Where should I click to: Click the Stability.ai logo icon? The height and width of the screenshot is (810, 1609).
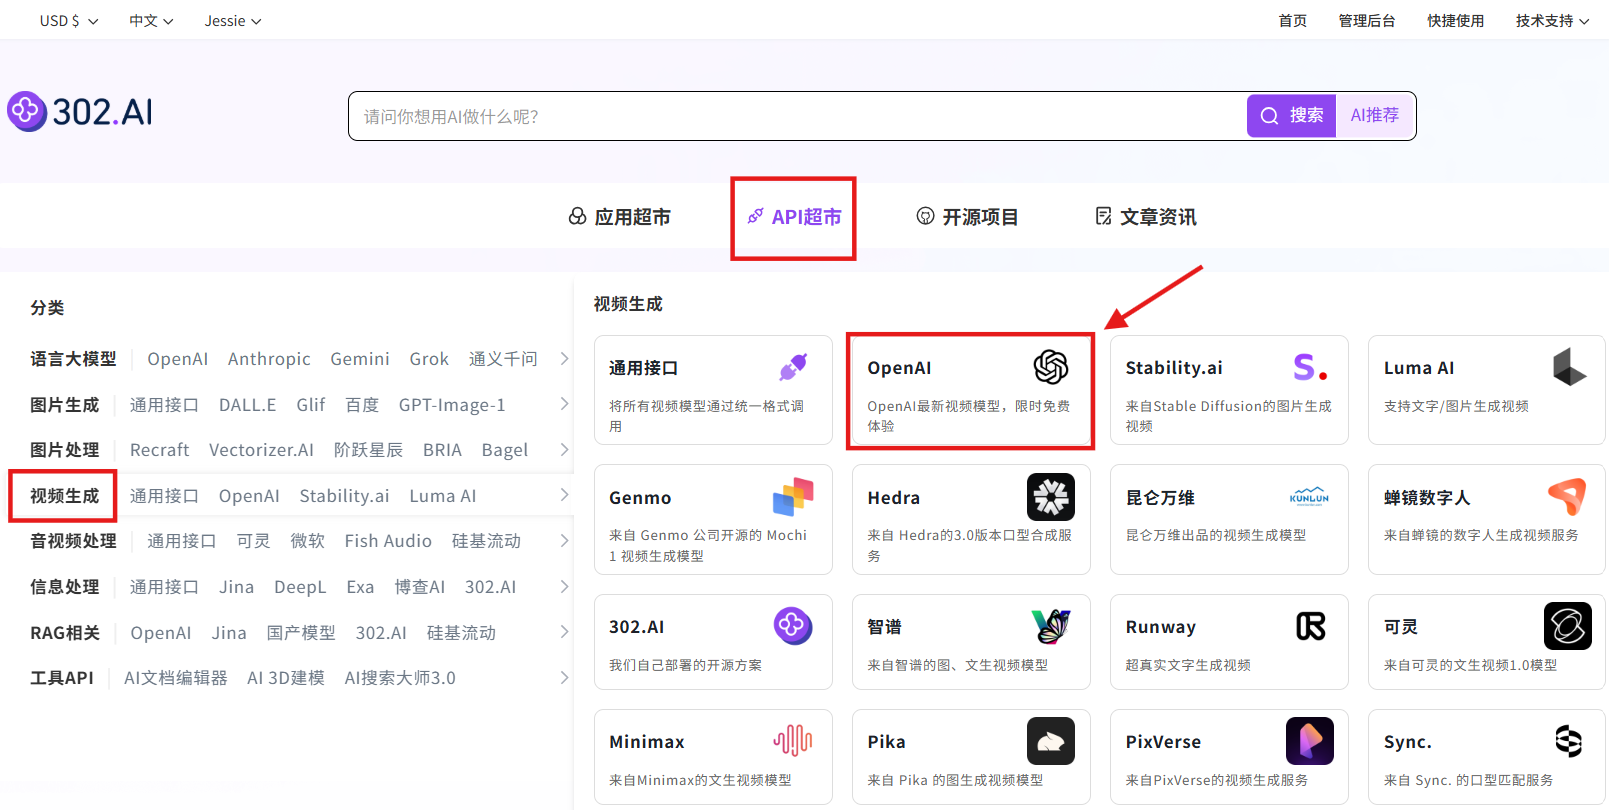pyautogui.click(x=1309, y=368)
